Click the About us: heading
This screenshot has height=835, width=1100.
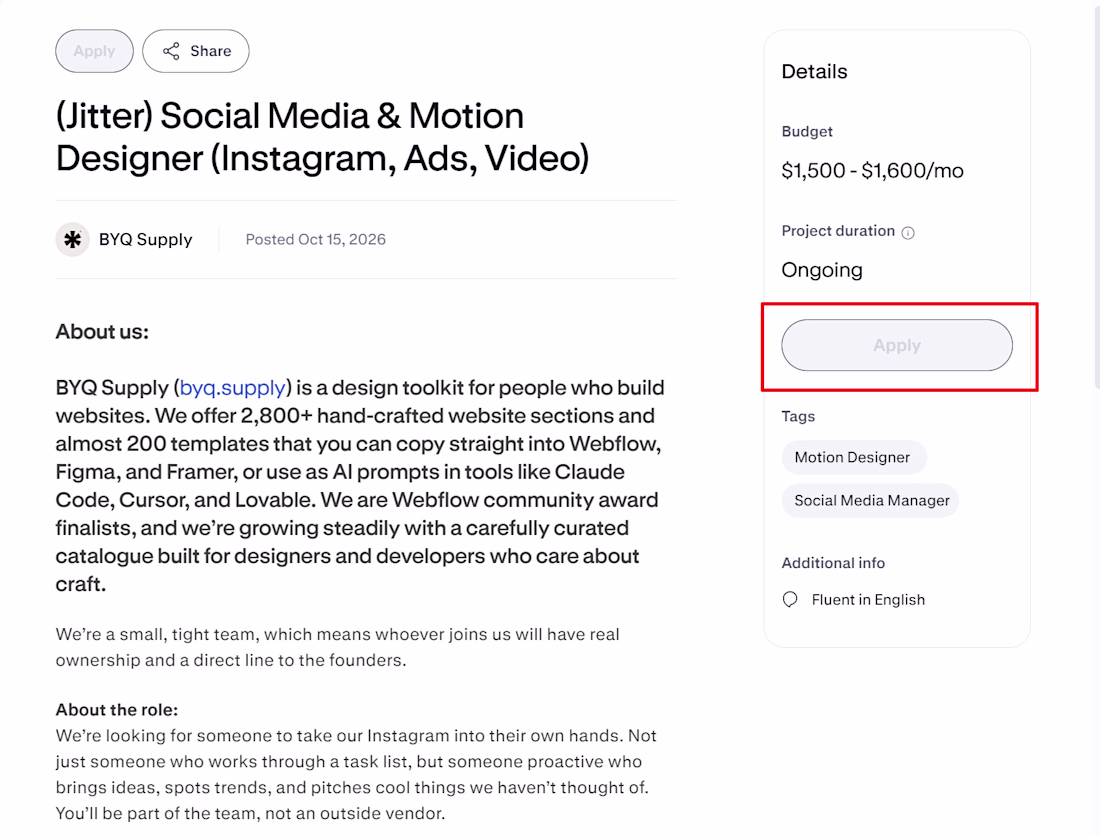point(102,332)
